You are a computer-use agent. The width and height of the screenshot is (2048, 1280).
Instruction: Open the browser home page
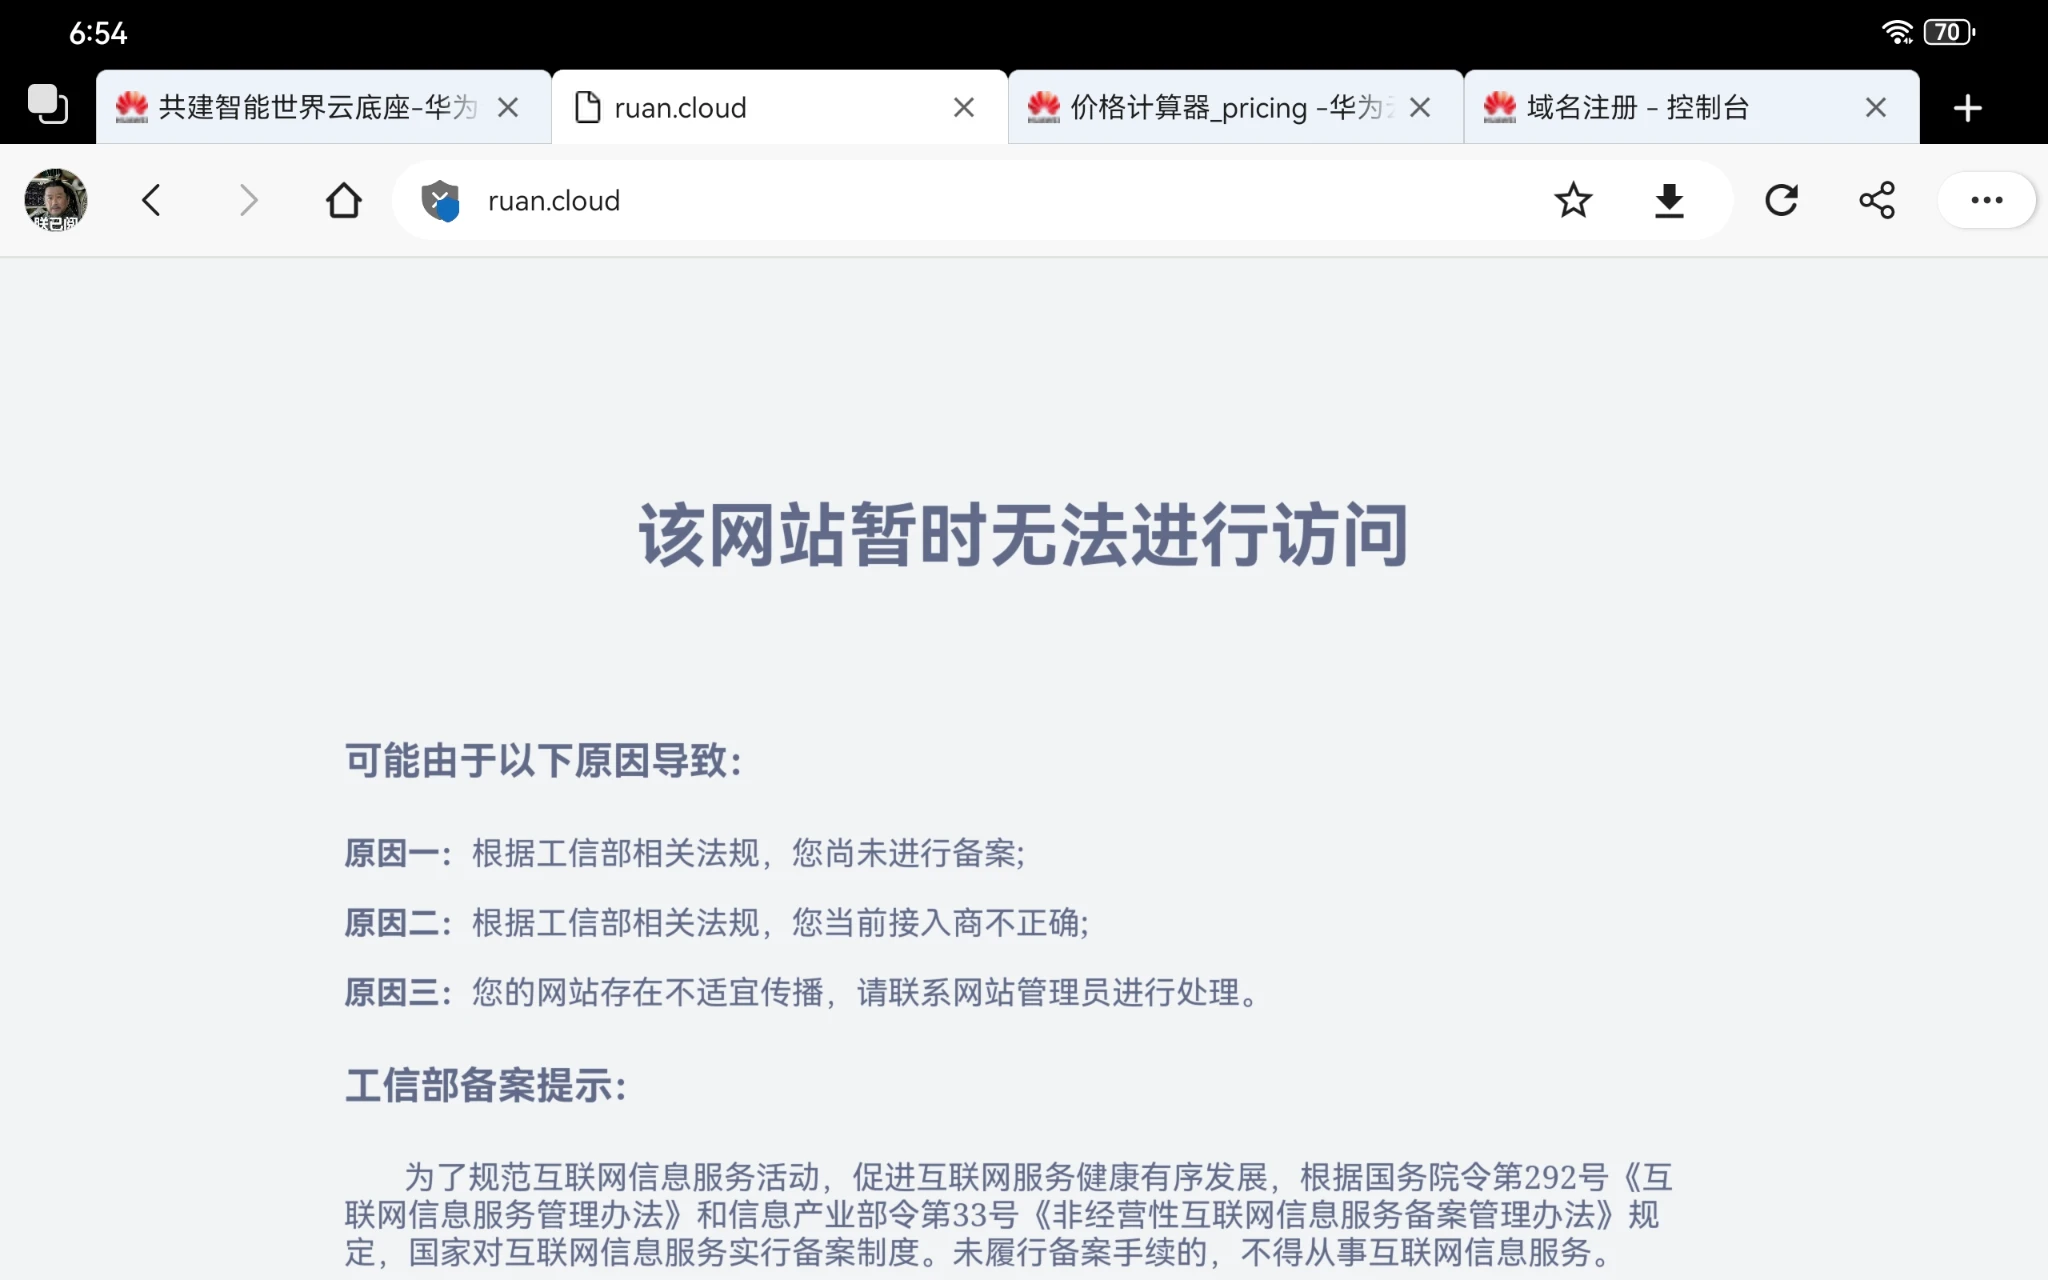click(343, 200)
